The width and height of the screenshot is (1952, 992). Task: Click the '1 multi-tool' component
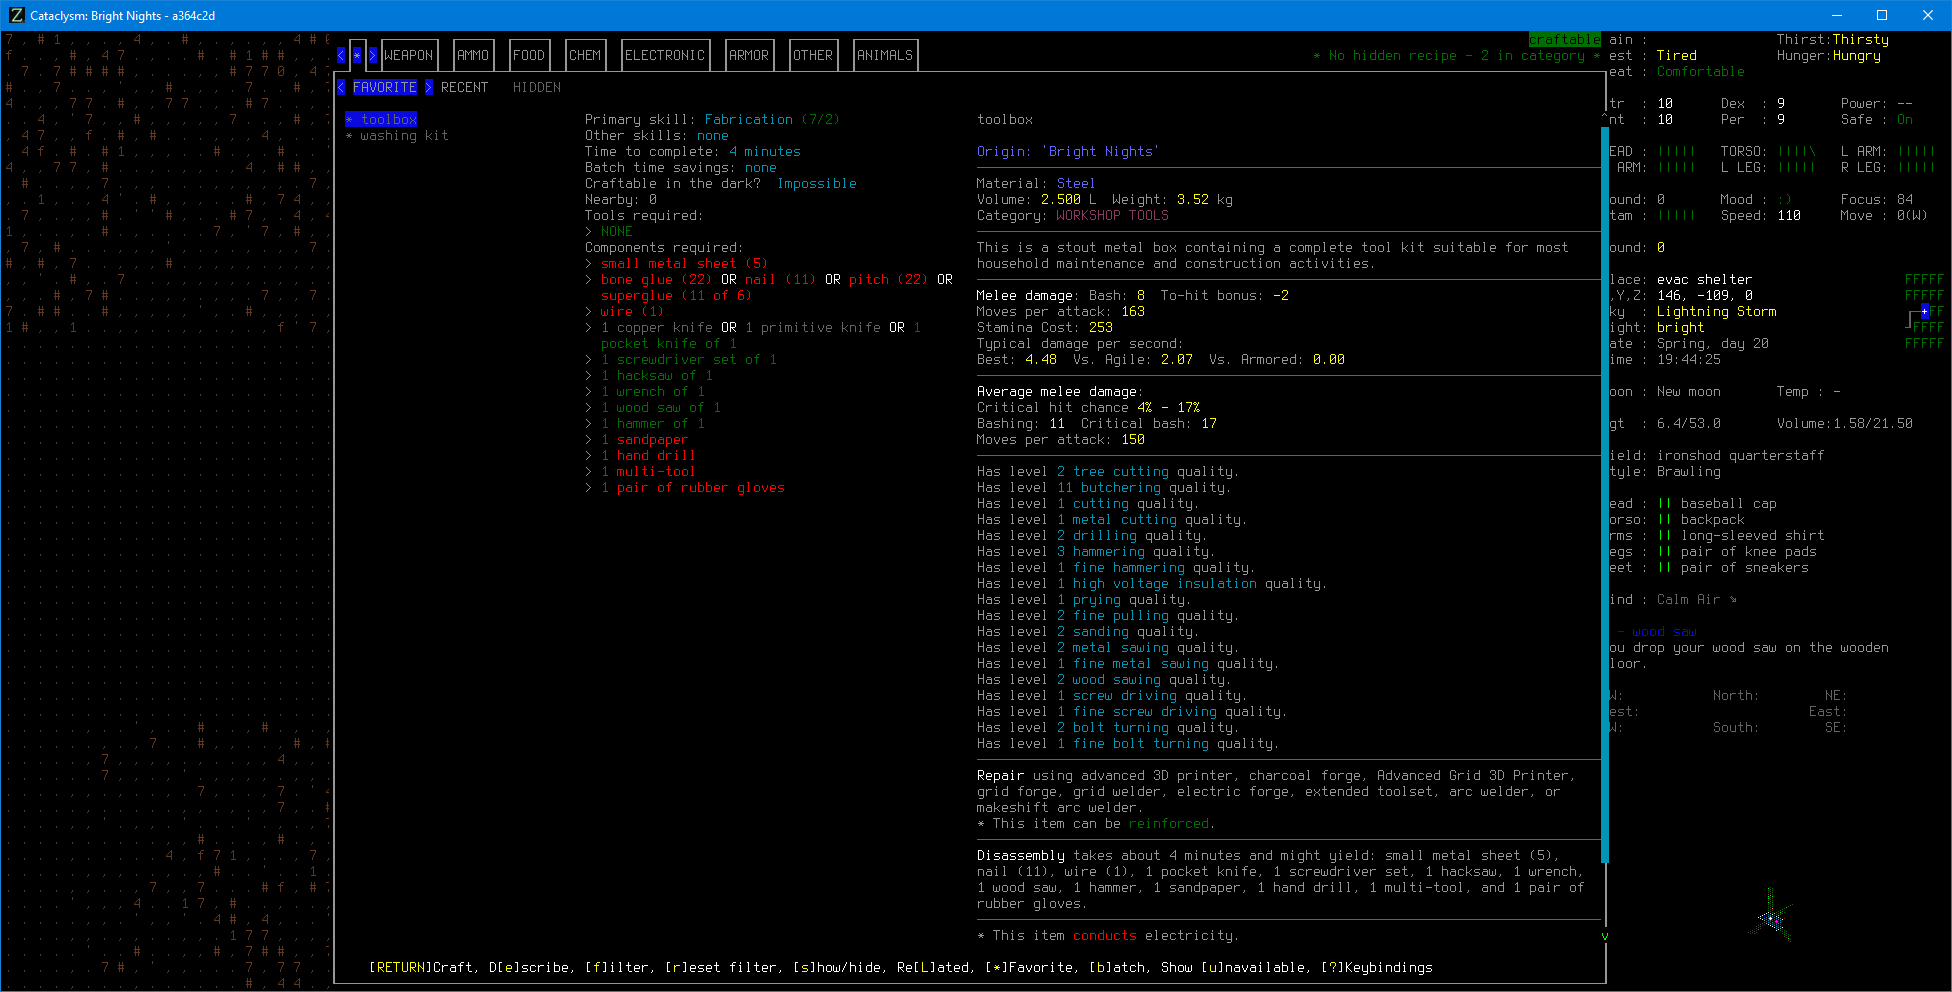(x=649, y=471)
